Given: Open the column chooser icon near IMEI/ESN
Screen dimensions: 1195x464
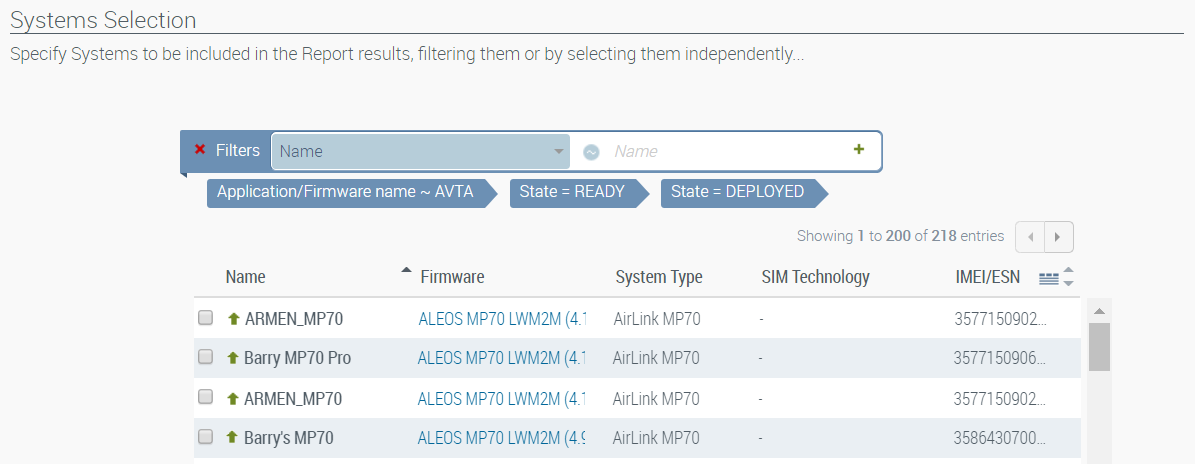Looking at the screenshot, I should click(1048, 278).
